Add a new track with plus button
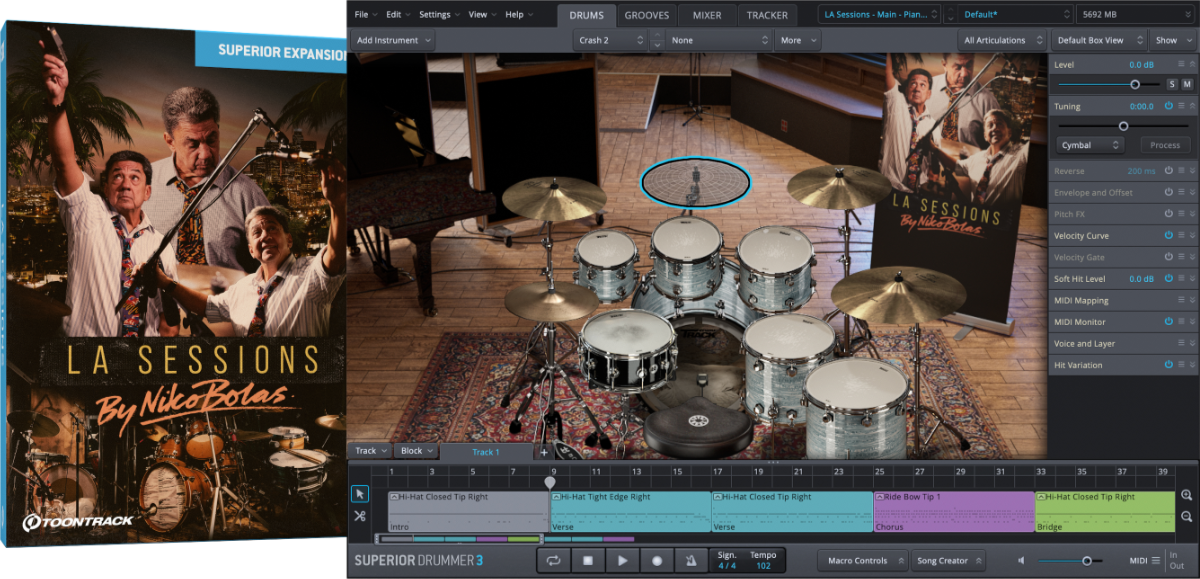 point(544,452)
